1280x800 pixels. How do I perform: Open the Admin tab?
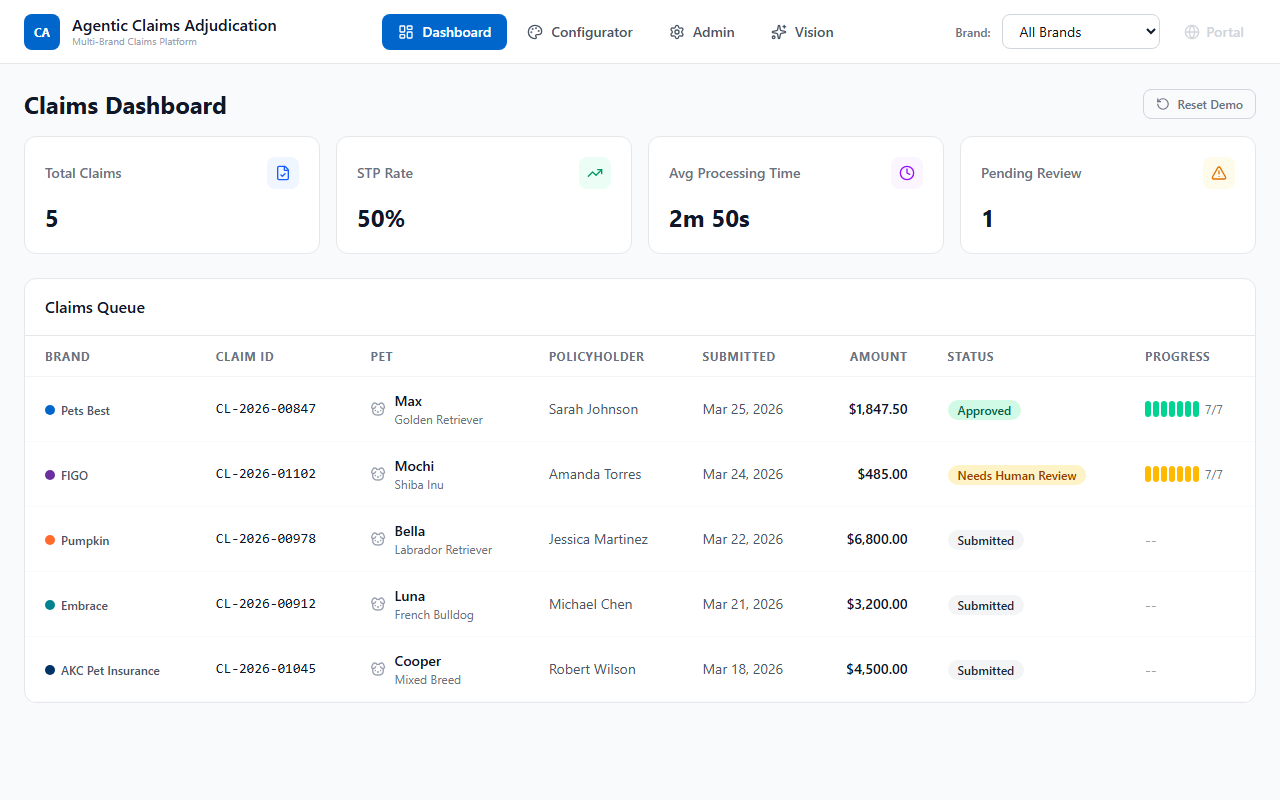click(x=702, y=32)
